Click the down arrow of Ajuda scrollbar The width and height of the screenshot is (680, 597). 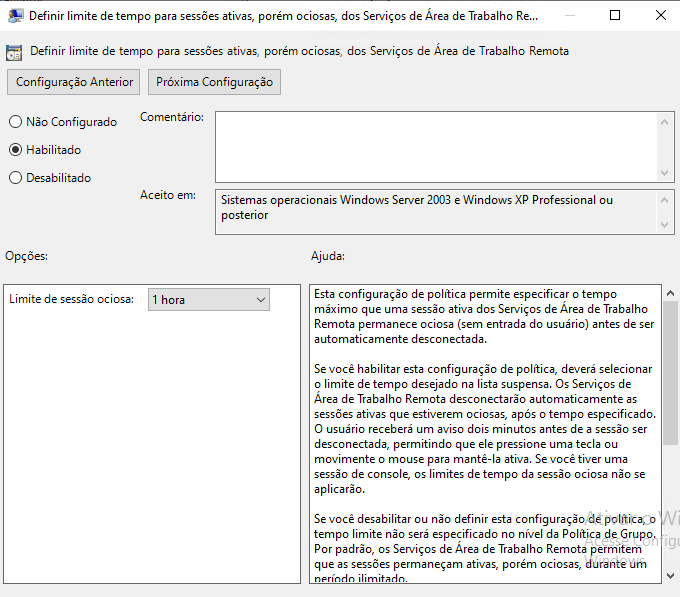671,576
